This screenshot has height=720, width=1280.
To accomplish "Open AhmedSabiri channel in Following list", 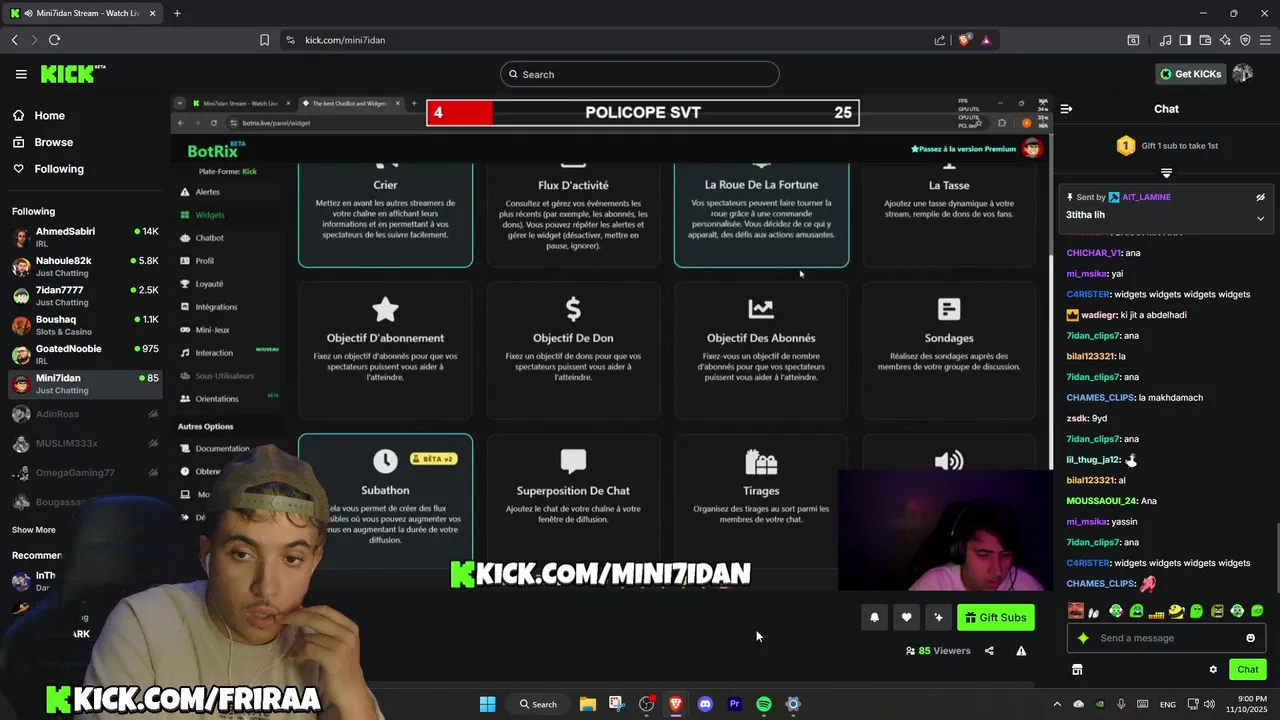I will pos(85,237).
